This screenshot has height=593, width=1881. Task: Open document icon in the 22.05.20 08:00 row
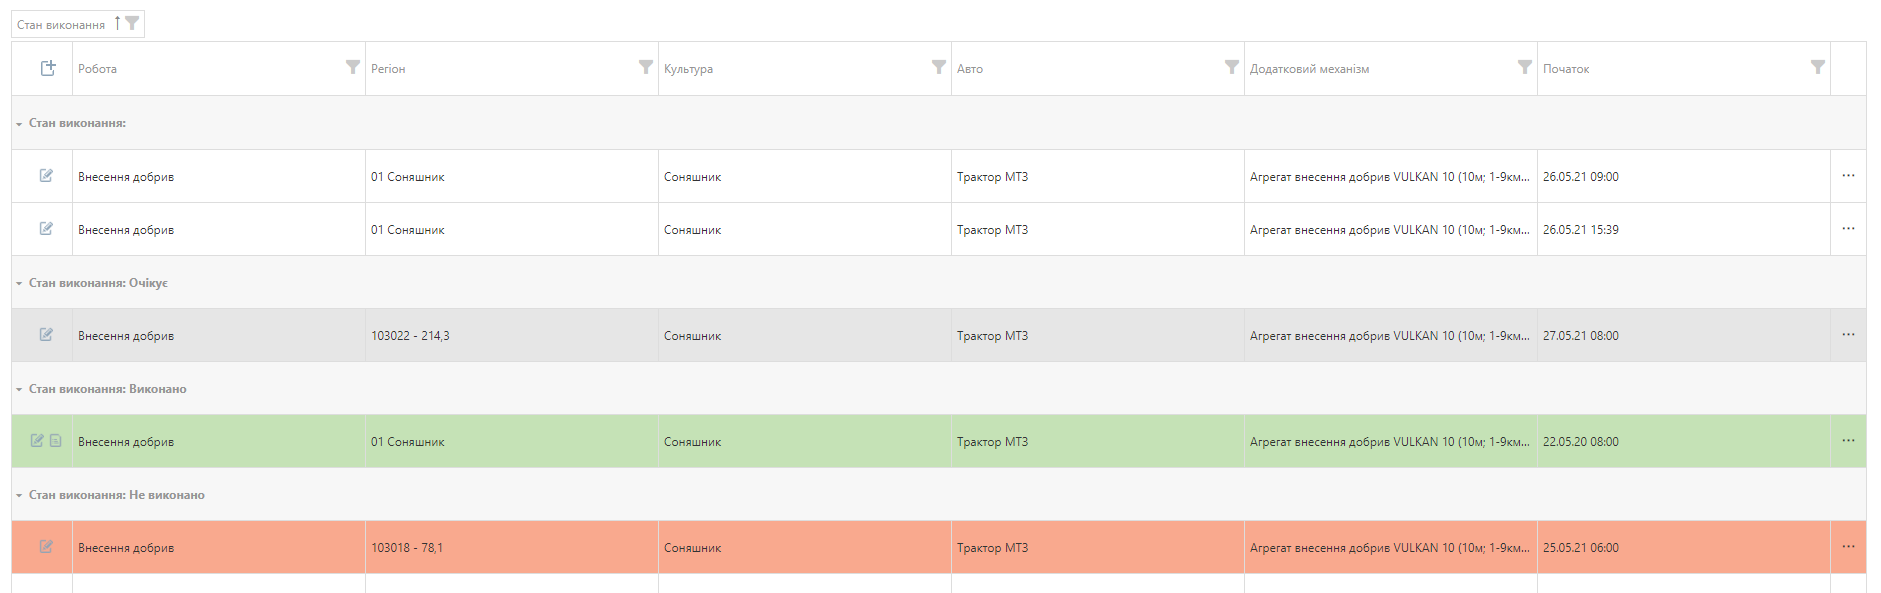tap(56, 441)
